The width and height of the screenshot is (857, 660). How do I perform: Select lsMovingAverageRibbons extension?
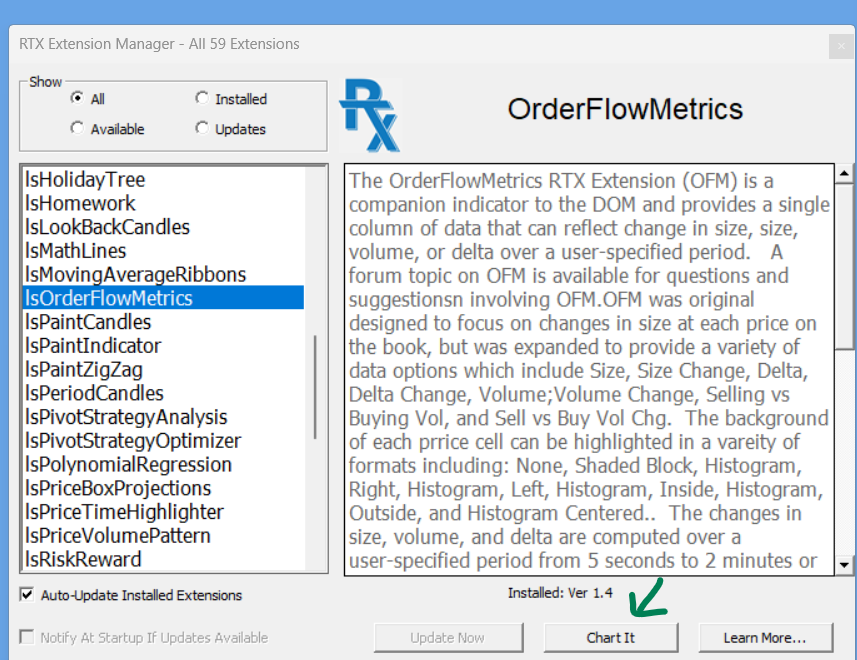point(163,274)
